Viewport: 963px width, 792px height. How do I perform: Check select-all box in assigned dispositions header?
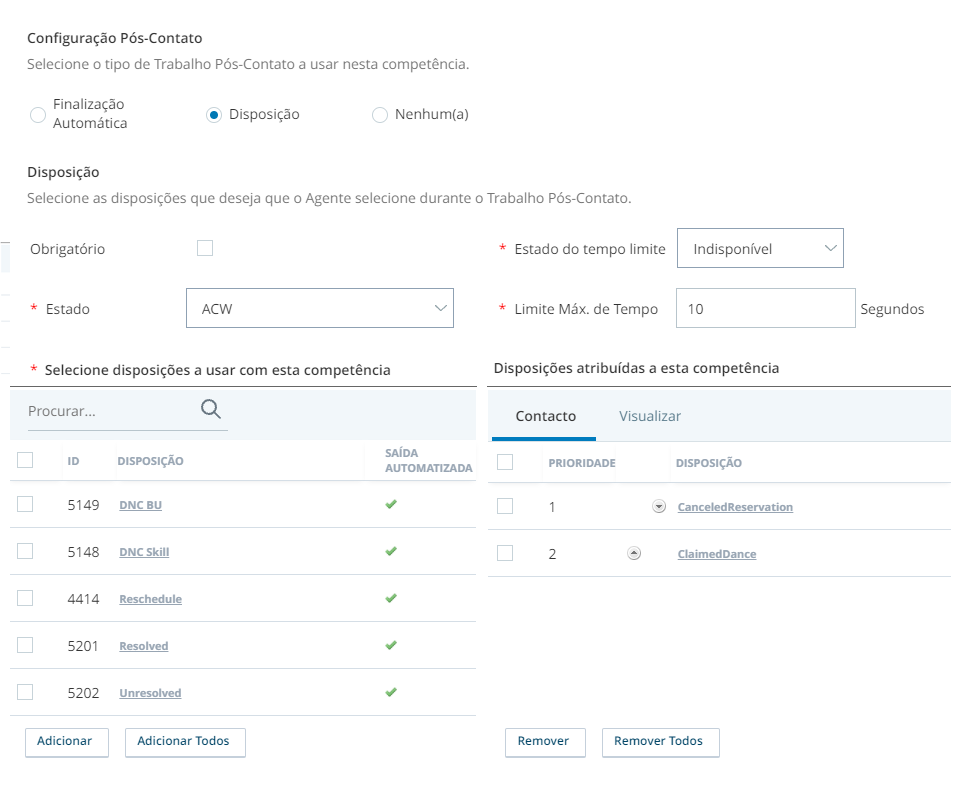(505, 462)
